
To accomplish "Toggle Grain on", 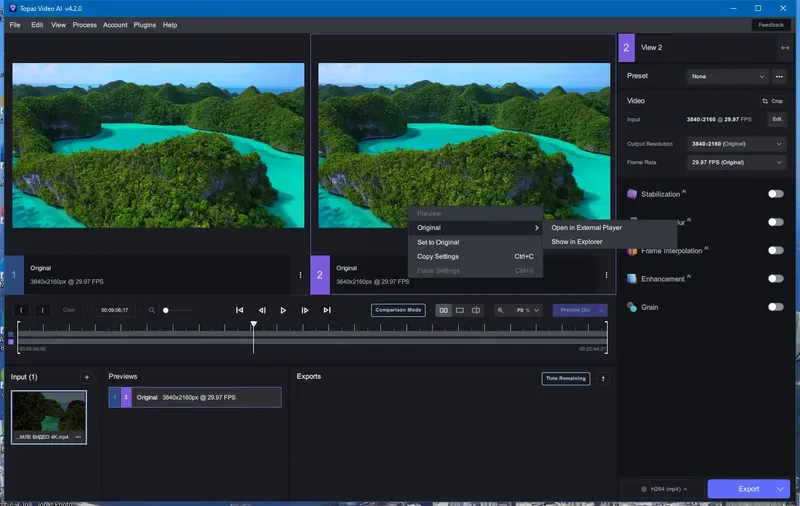I will click(x=775, y=307).
